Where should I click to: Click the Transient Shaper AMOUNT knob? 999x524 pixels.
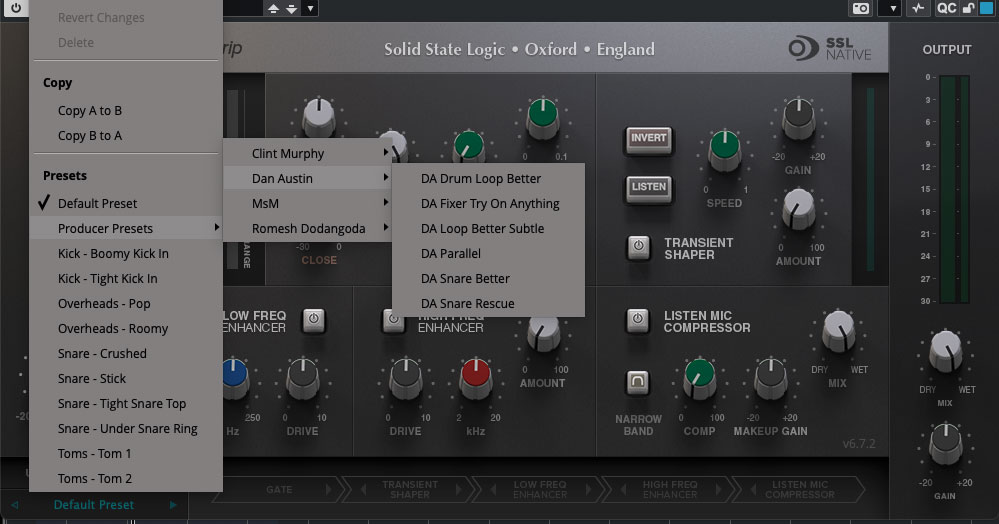pos(798,209)
